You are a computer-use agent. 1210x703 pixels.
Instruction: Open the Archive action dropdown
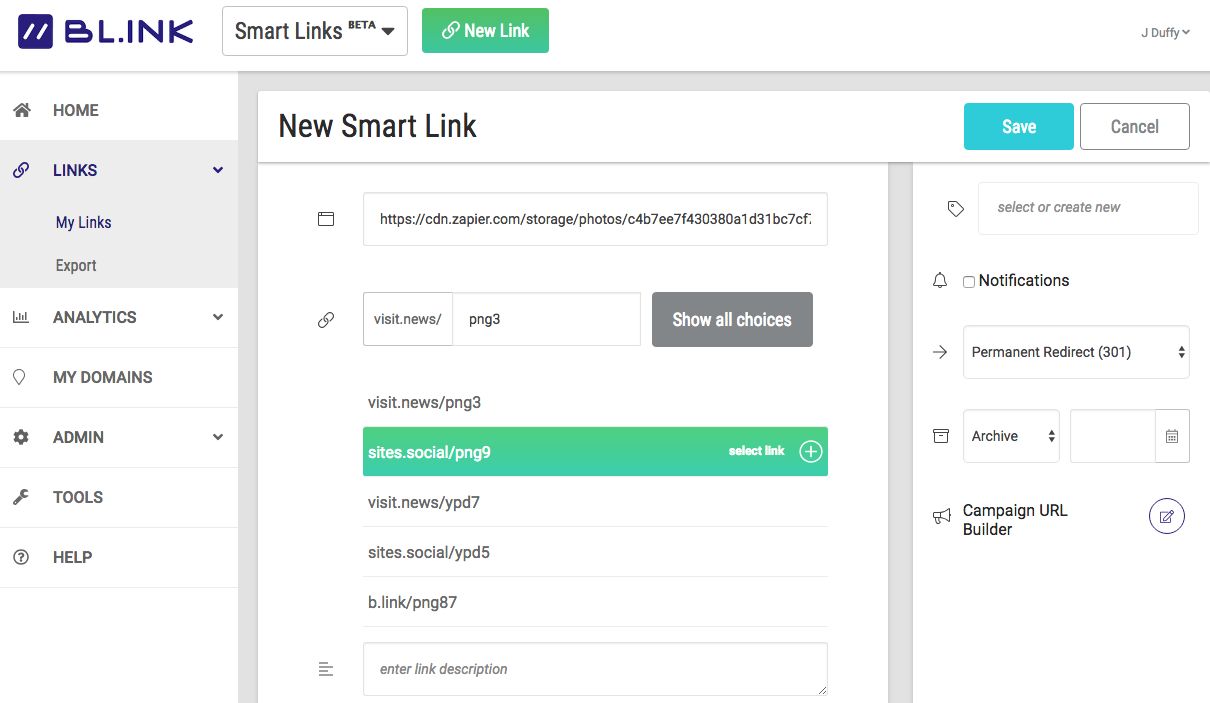tap(1010, 436)
